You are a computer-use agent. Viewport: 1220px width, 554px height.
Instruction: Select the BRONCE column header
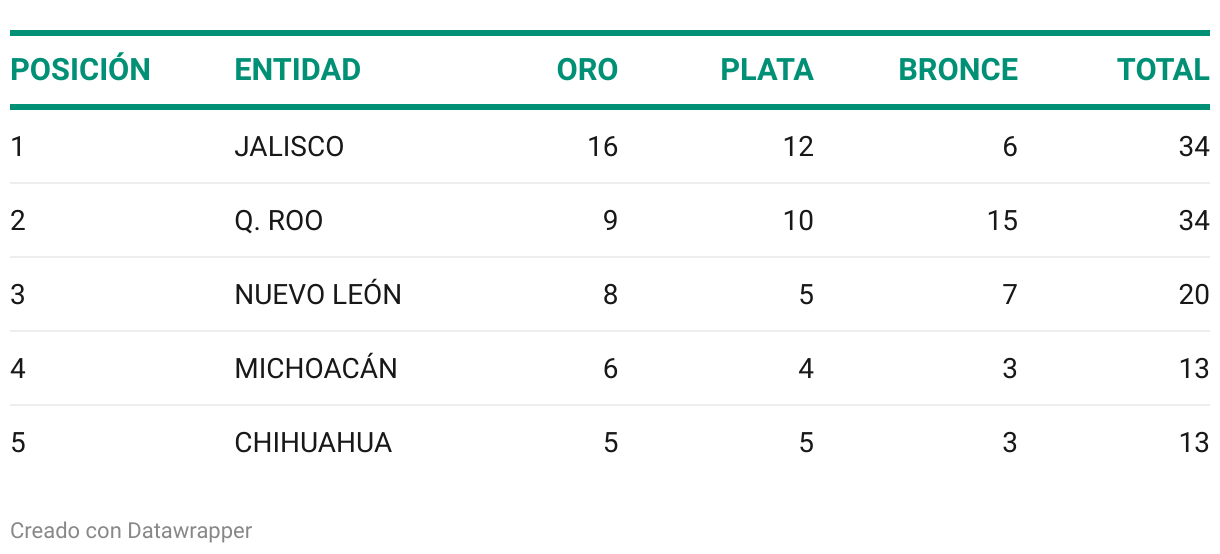[958, 70]
